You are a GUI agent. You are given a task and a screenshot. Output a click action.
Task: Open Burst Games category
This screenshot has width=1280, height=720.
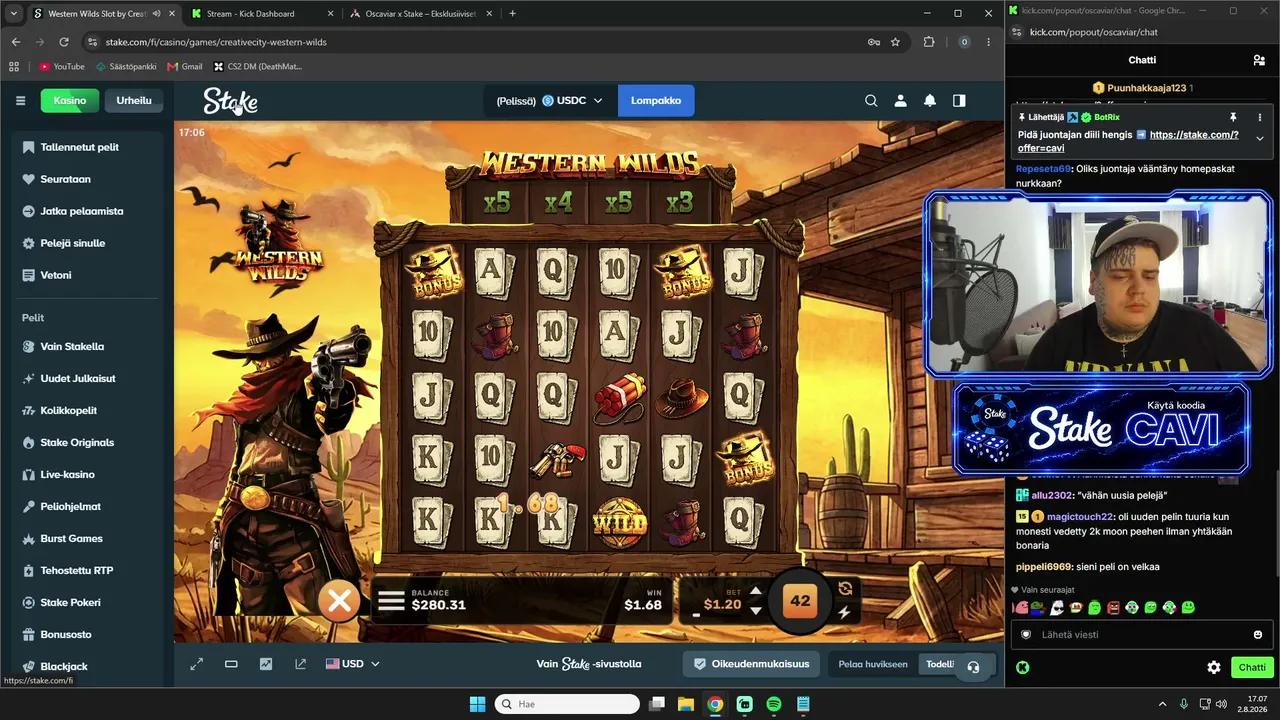(x=88, y=538)
